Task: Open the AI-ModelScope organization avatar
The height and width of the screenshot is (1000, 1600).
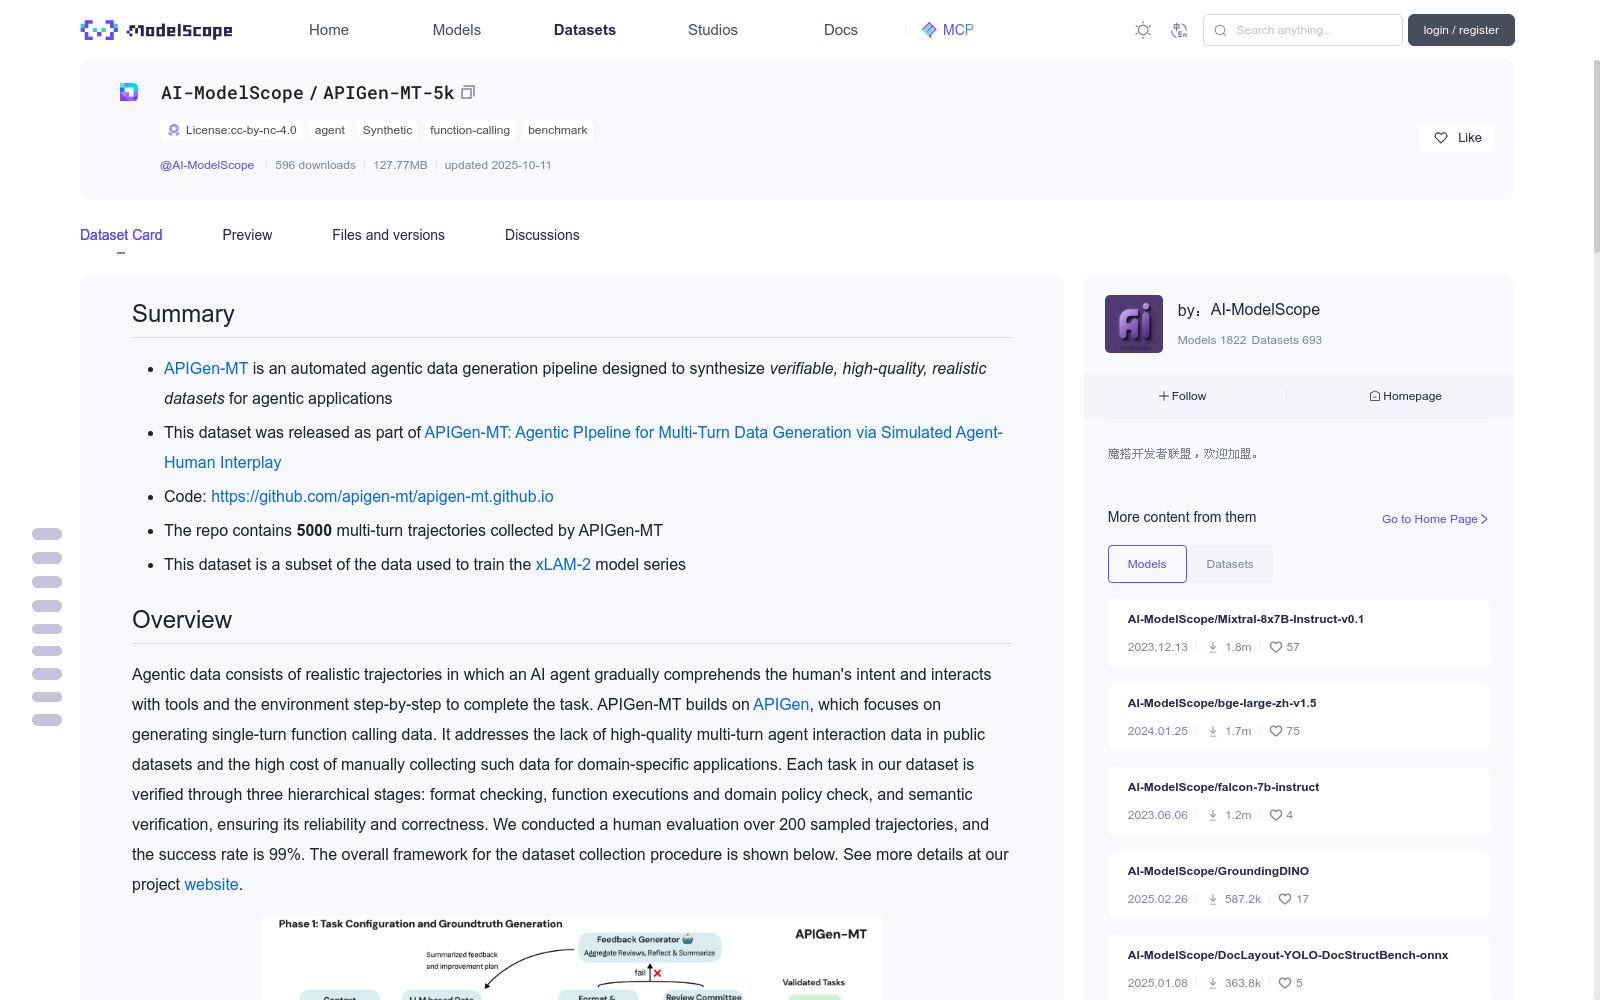Action: tap(1134, 324)
